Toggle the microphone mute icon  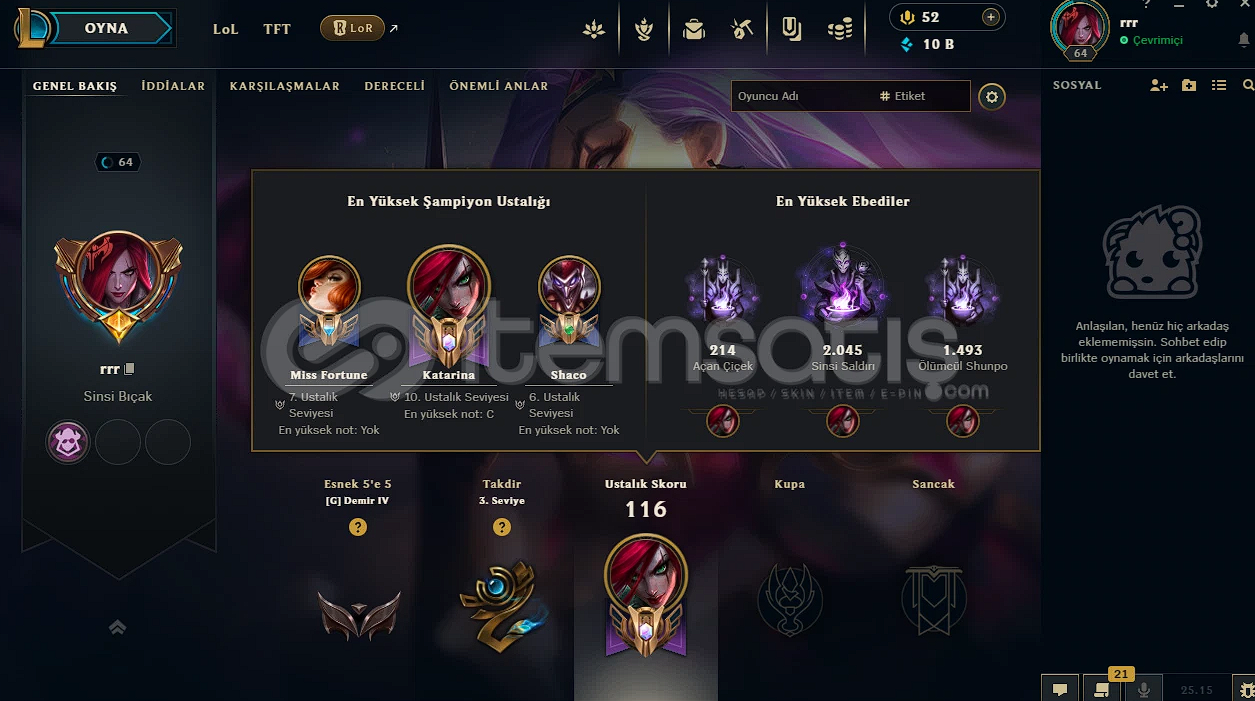pyautogui.click(x=1144, y=689)
